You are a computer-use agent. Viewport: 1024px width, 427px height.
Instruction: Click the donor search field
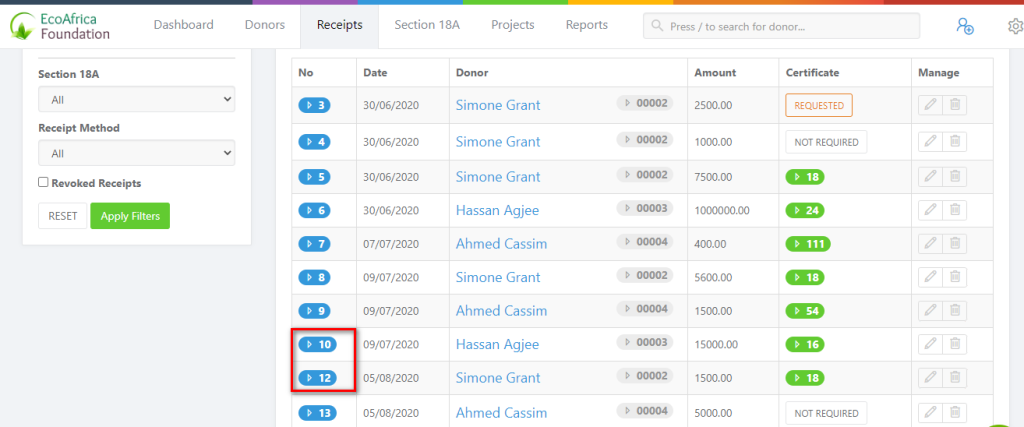point(782,26)
